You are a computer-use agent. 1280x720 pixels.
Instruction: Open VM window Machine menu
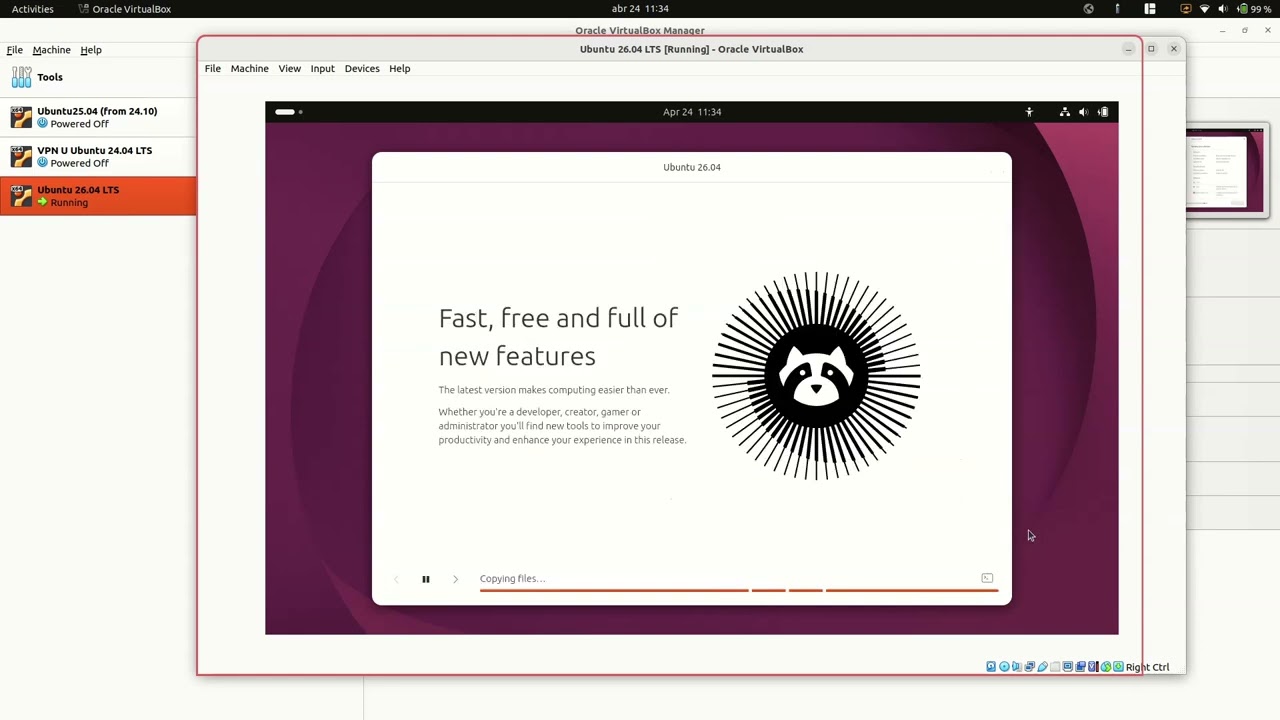249,68
